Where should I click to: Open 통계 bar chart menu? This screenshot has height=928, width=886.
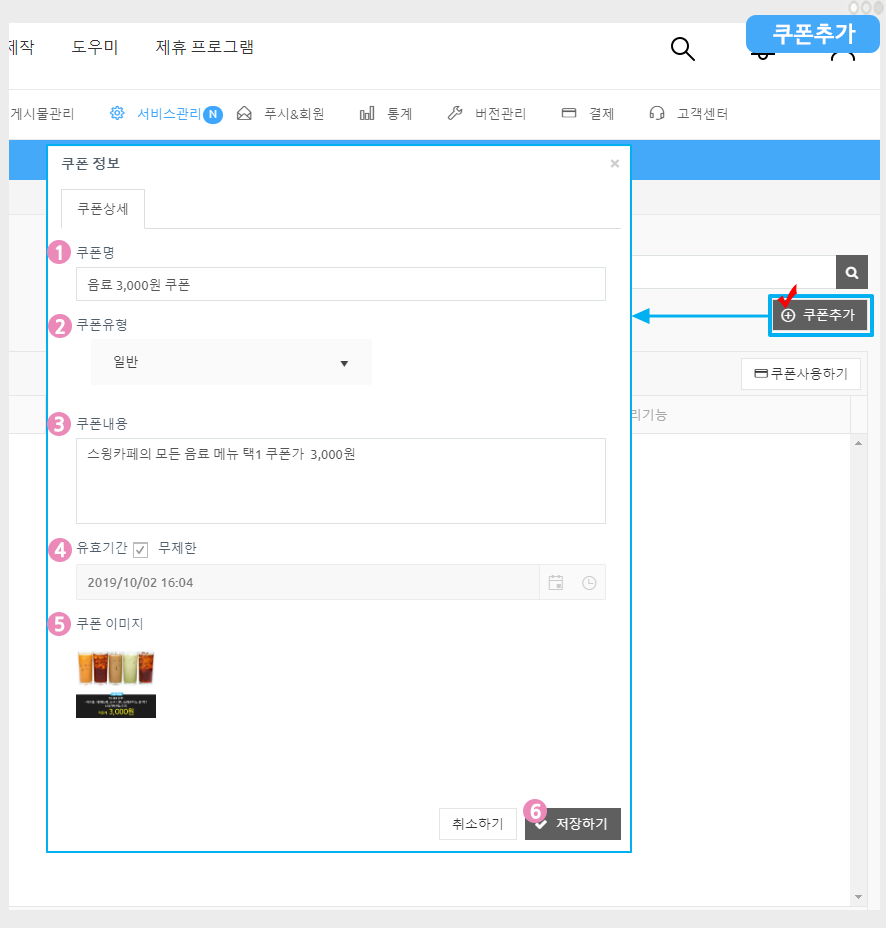386,114
